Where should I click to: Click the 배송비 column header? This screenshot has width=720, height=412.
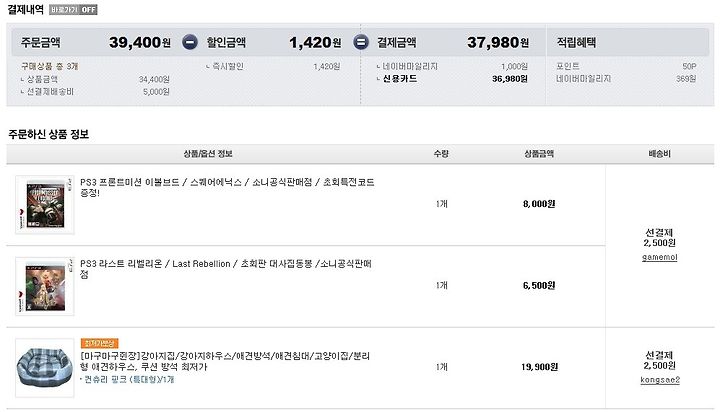tap(659, 154)
